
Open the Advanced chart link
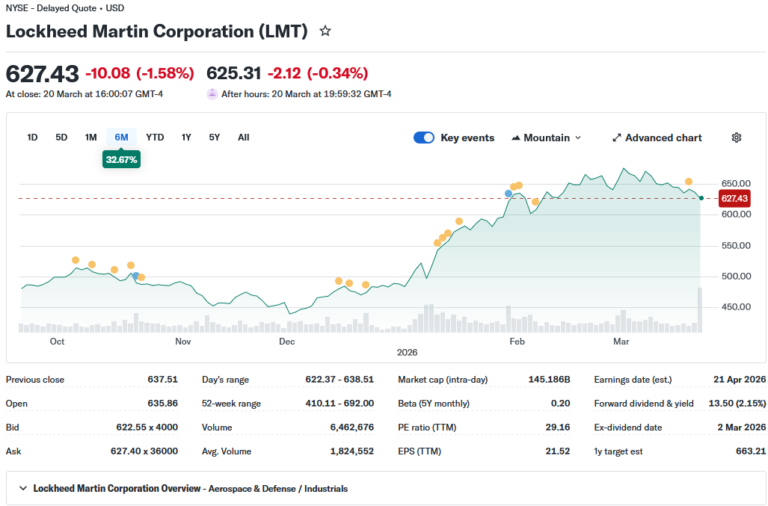663,138
